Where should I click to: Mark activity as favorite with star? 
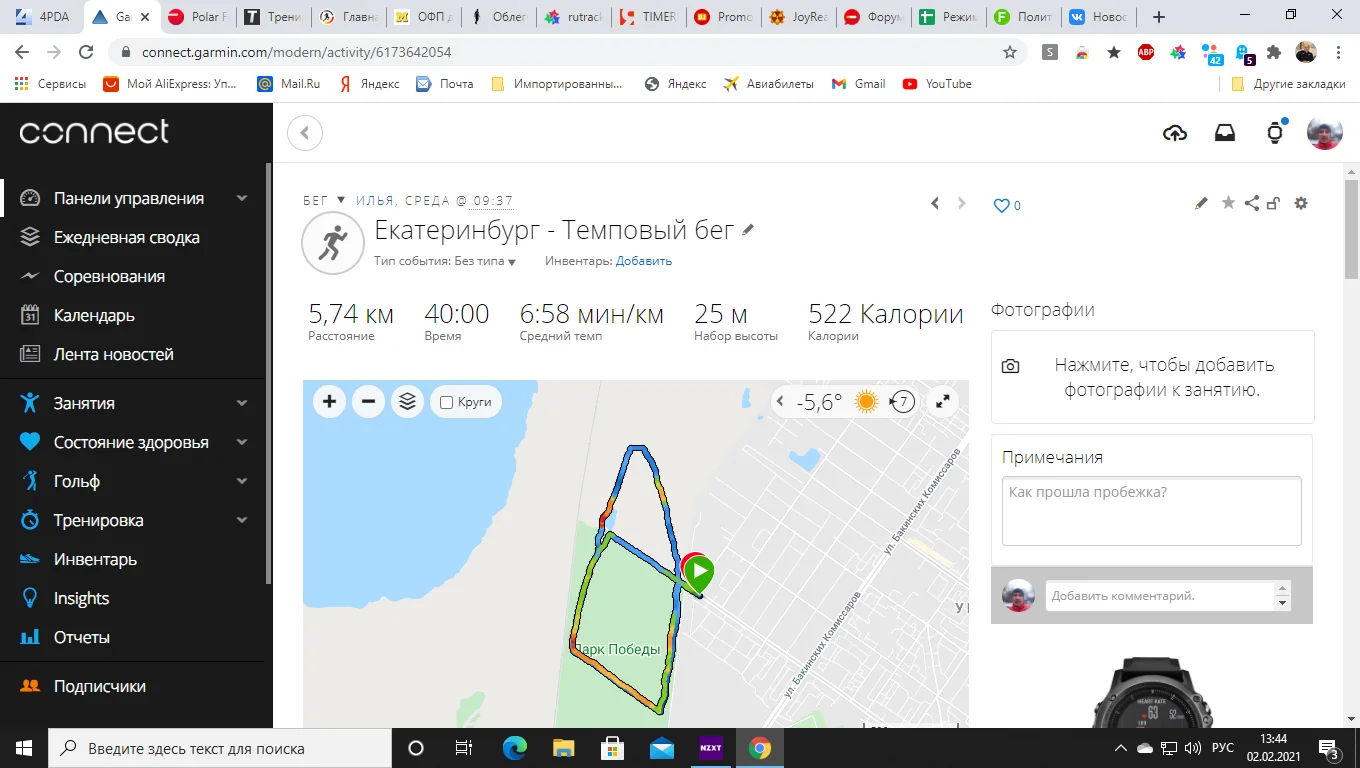1228,203
